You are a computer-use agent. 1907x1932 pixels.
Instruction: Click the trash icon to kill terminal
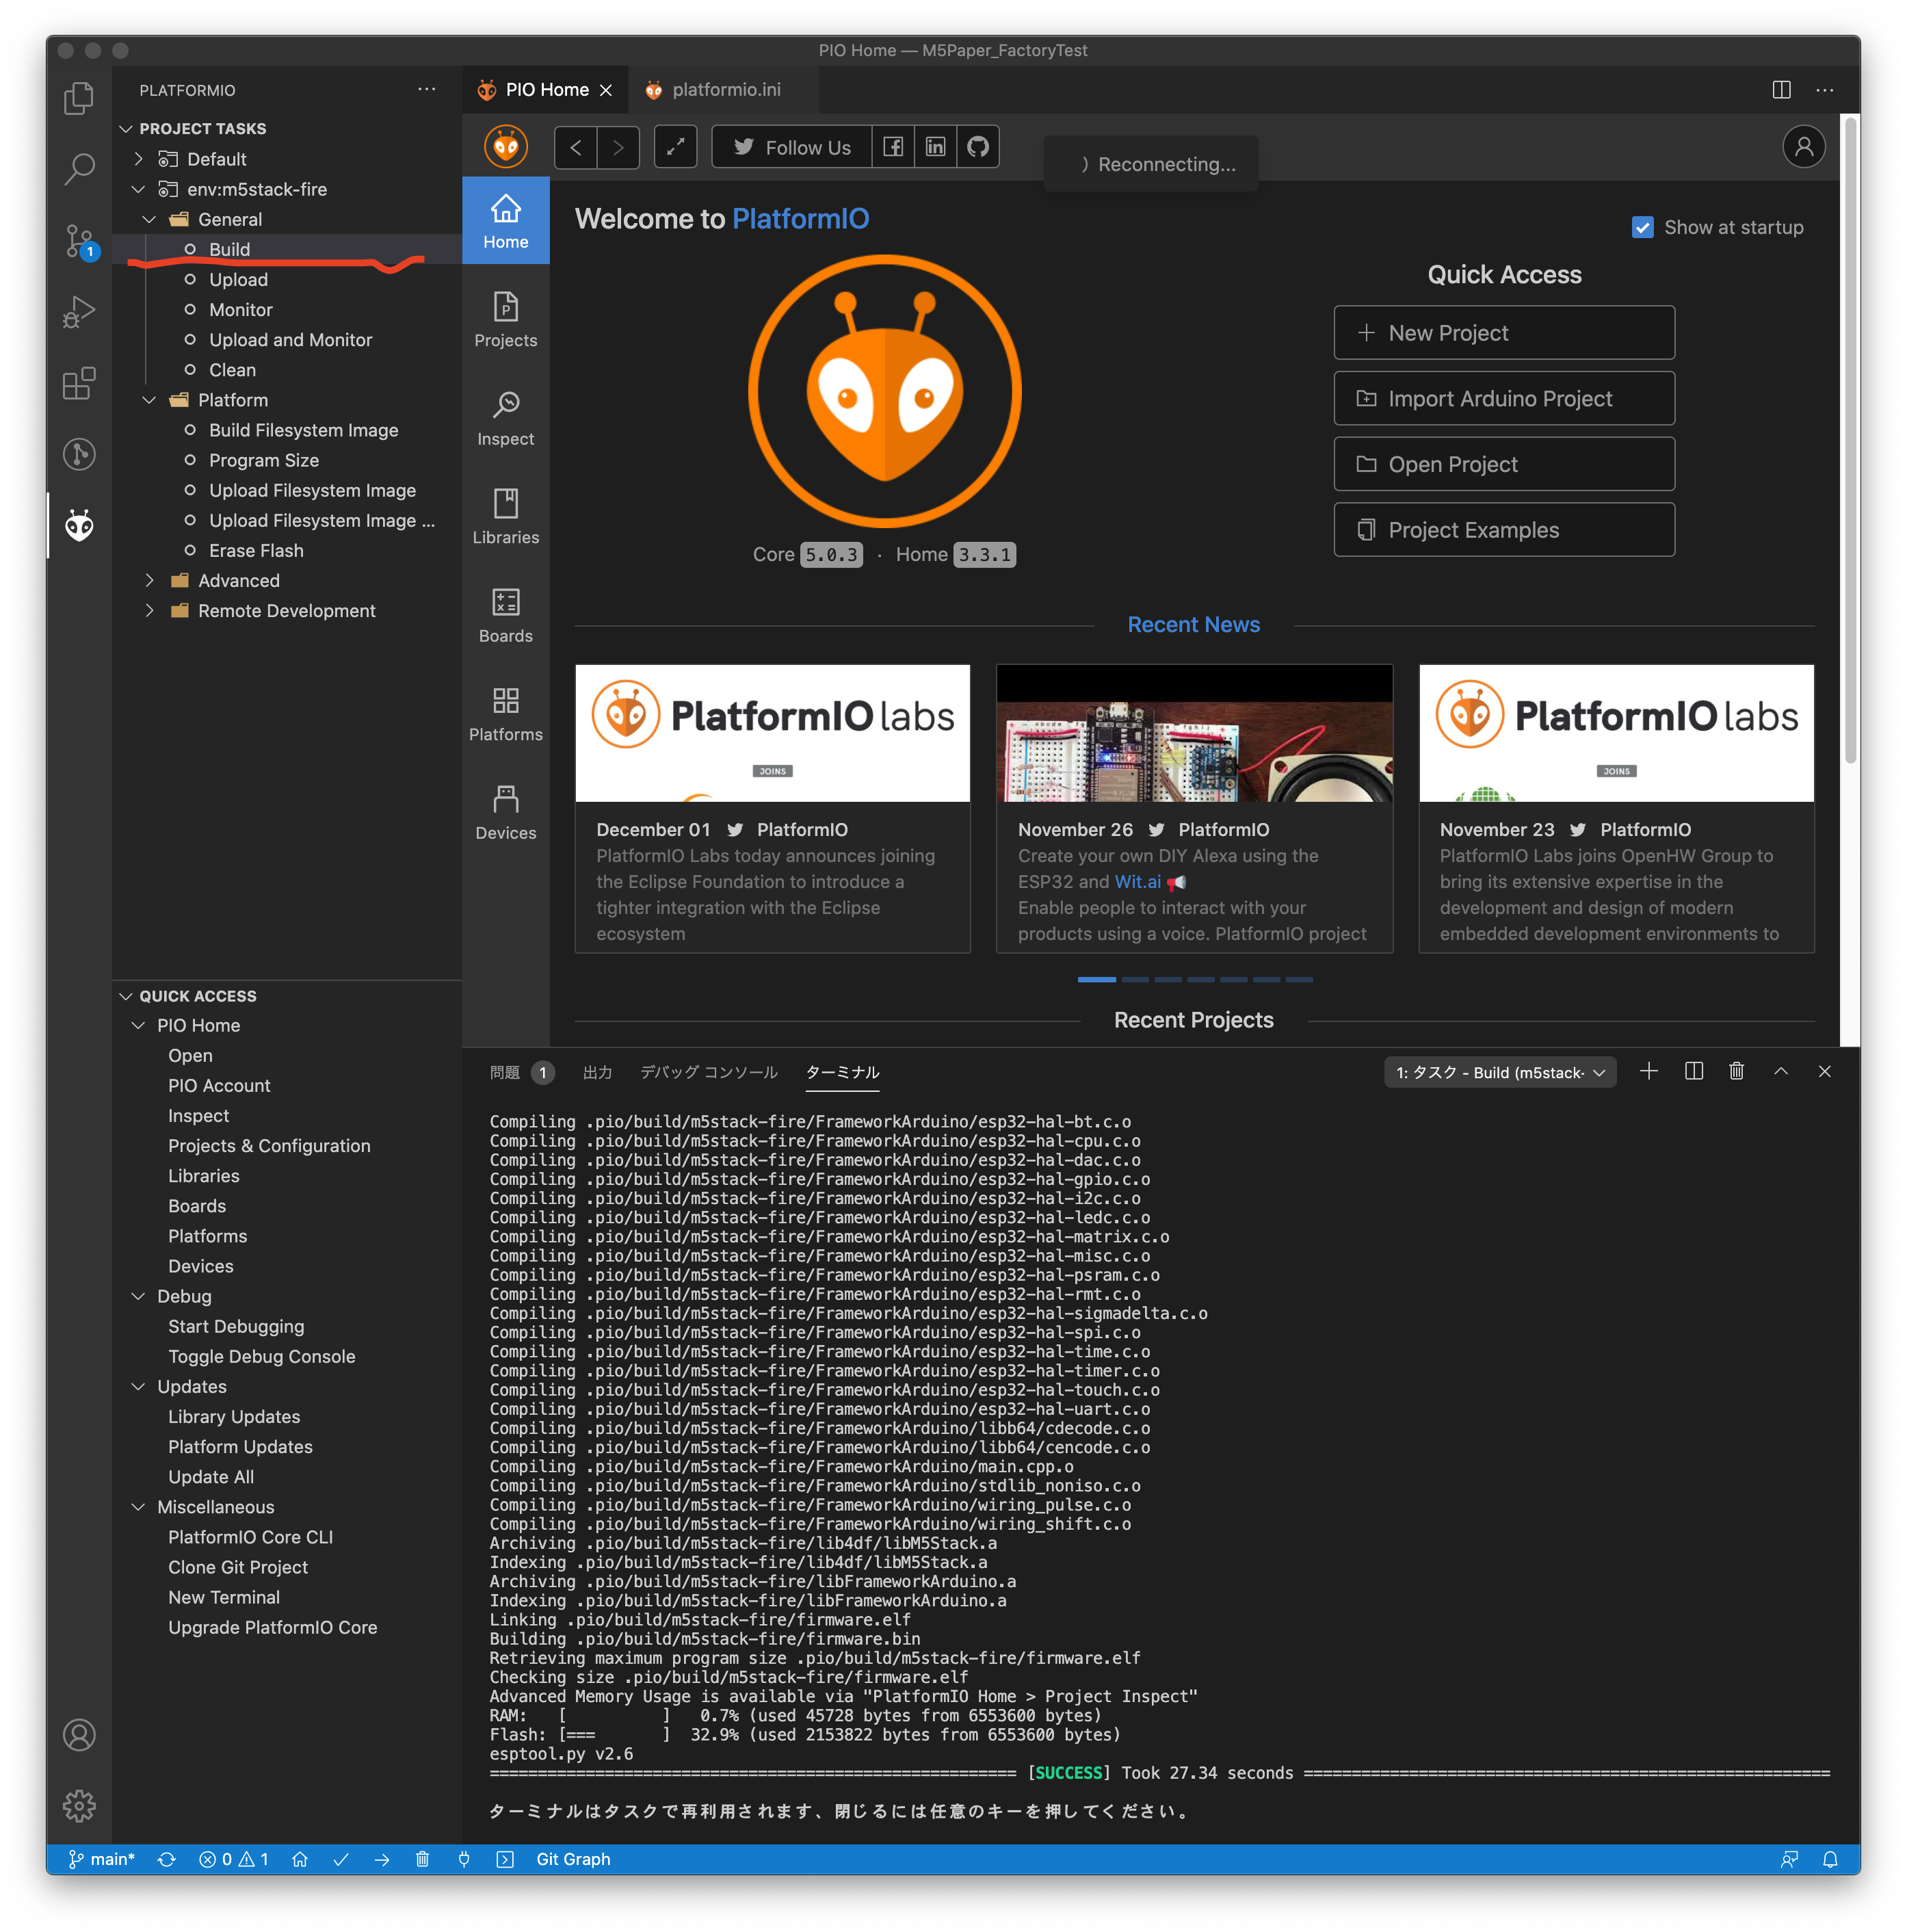coord(1736,1071)
